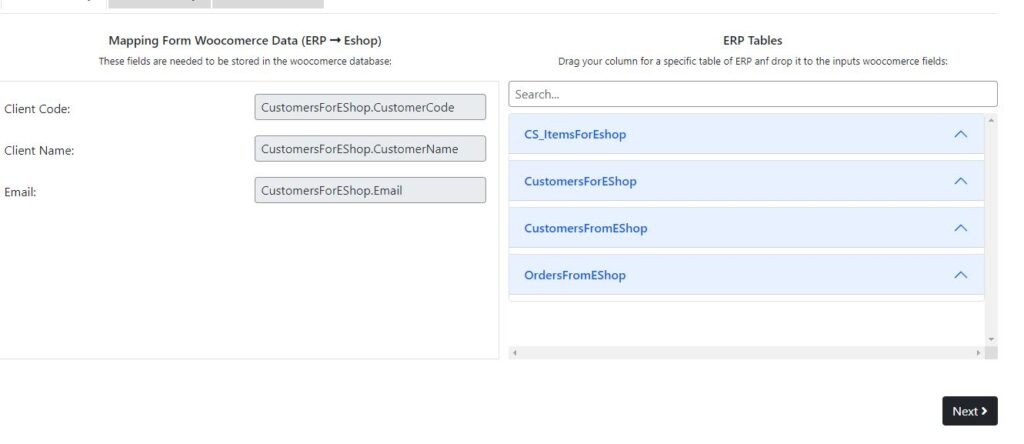
Task: Open the CustomersForEShop table section
Action: coord(580,181)
